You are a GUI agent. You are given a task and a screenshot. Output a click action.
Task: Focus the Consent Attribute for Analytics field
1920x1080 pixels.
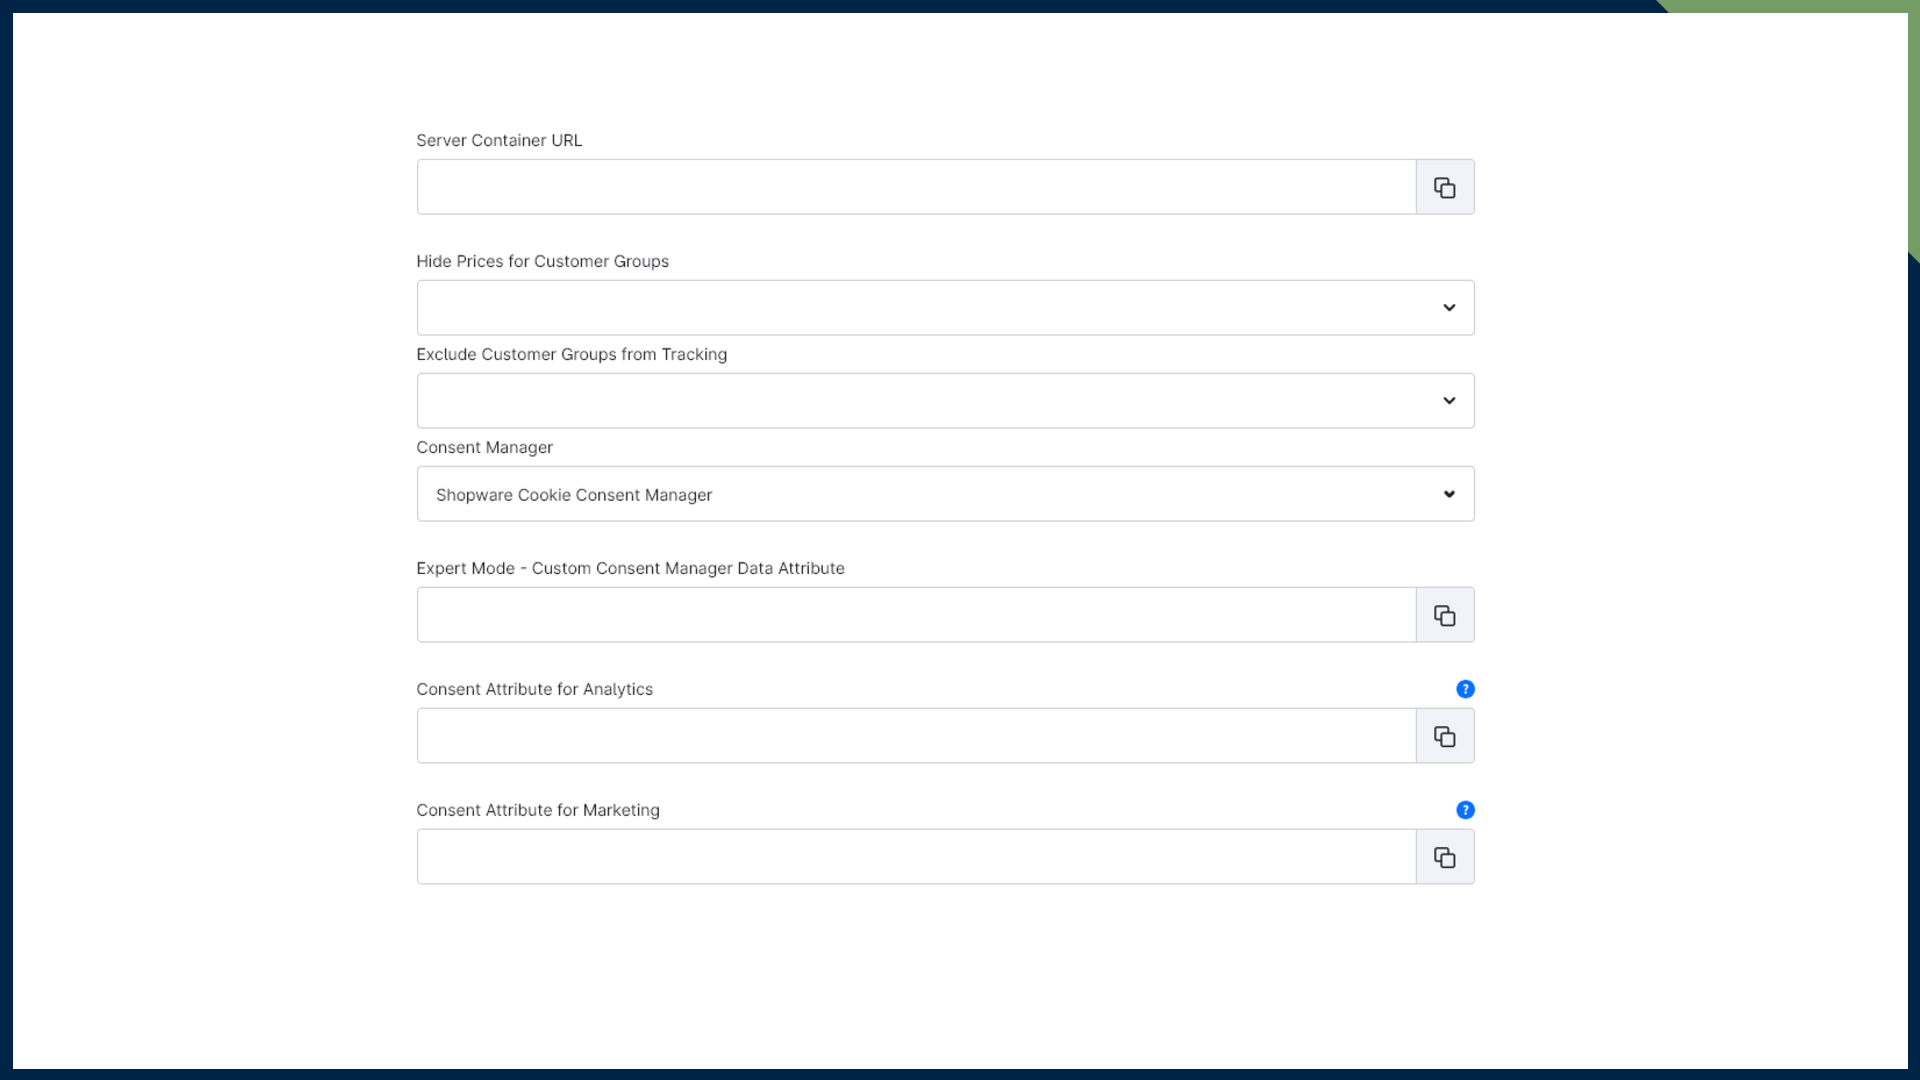pyautogui.click(x=915, y=736)
